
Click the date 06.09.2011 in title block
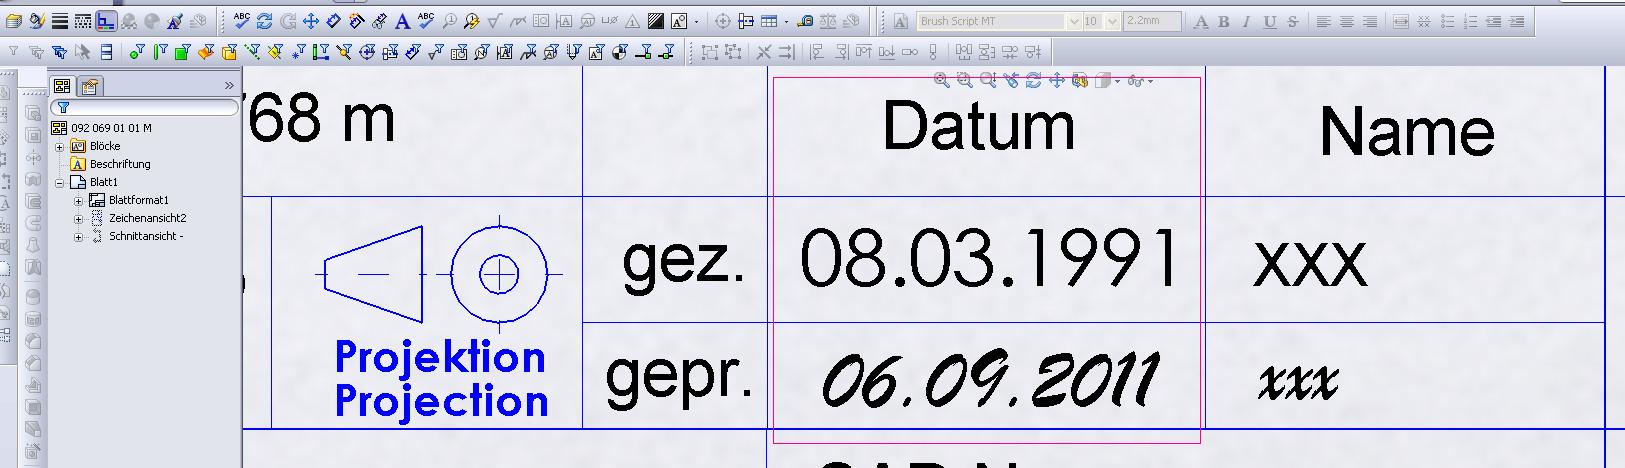pyautogui.click(x=989, y=380)
